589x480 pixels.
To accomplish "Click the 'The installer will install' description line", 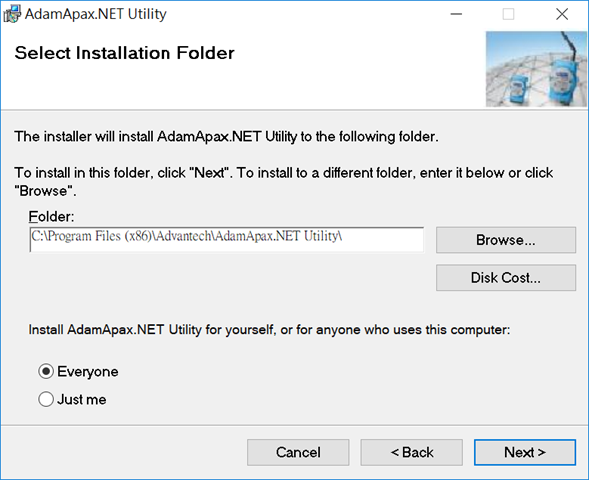I will (227, 136).
